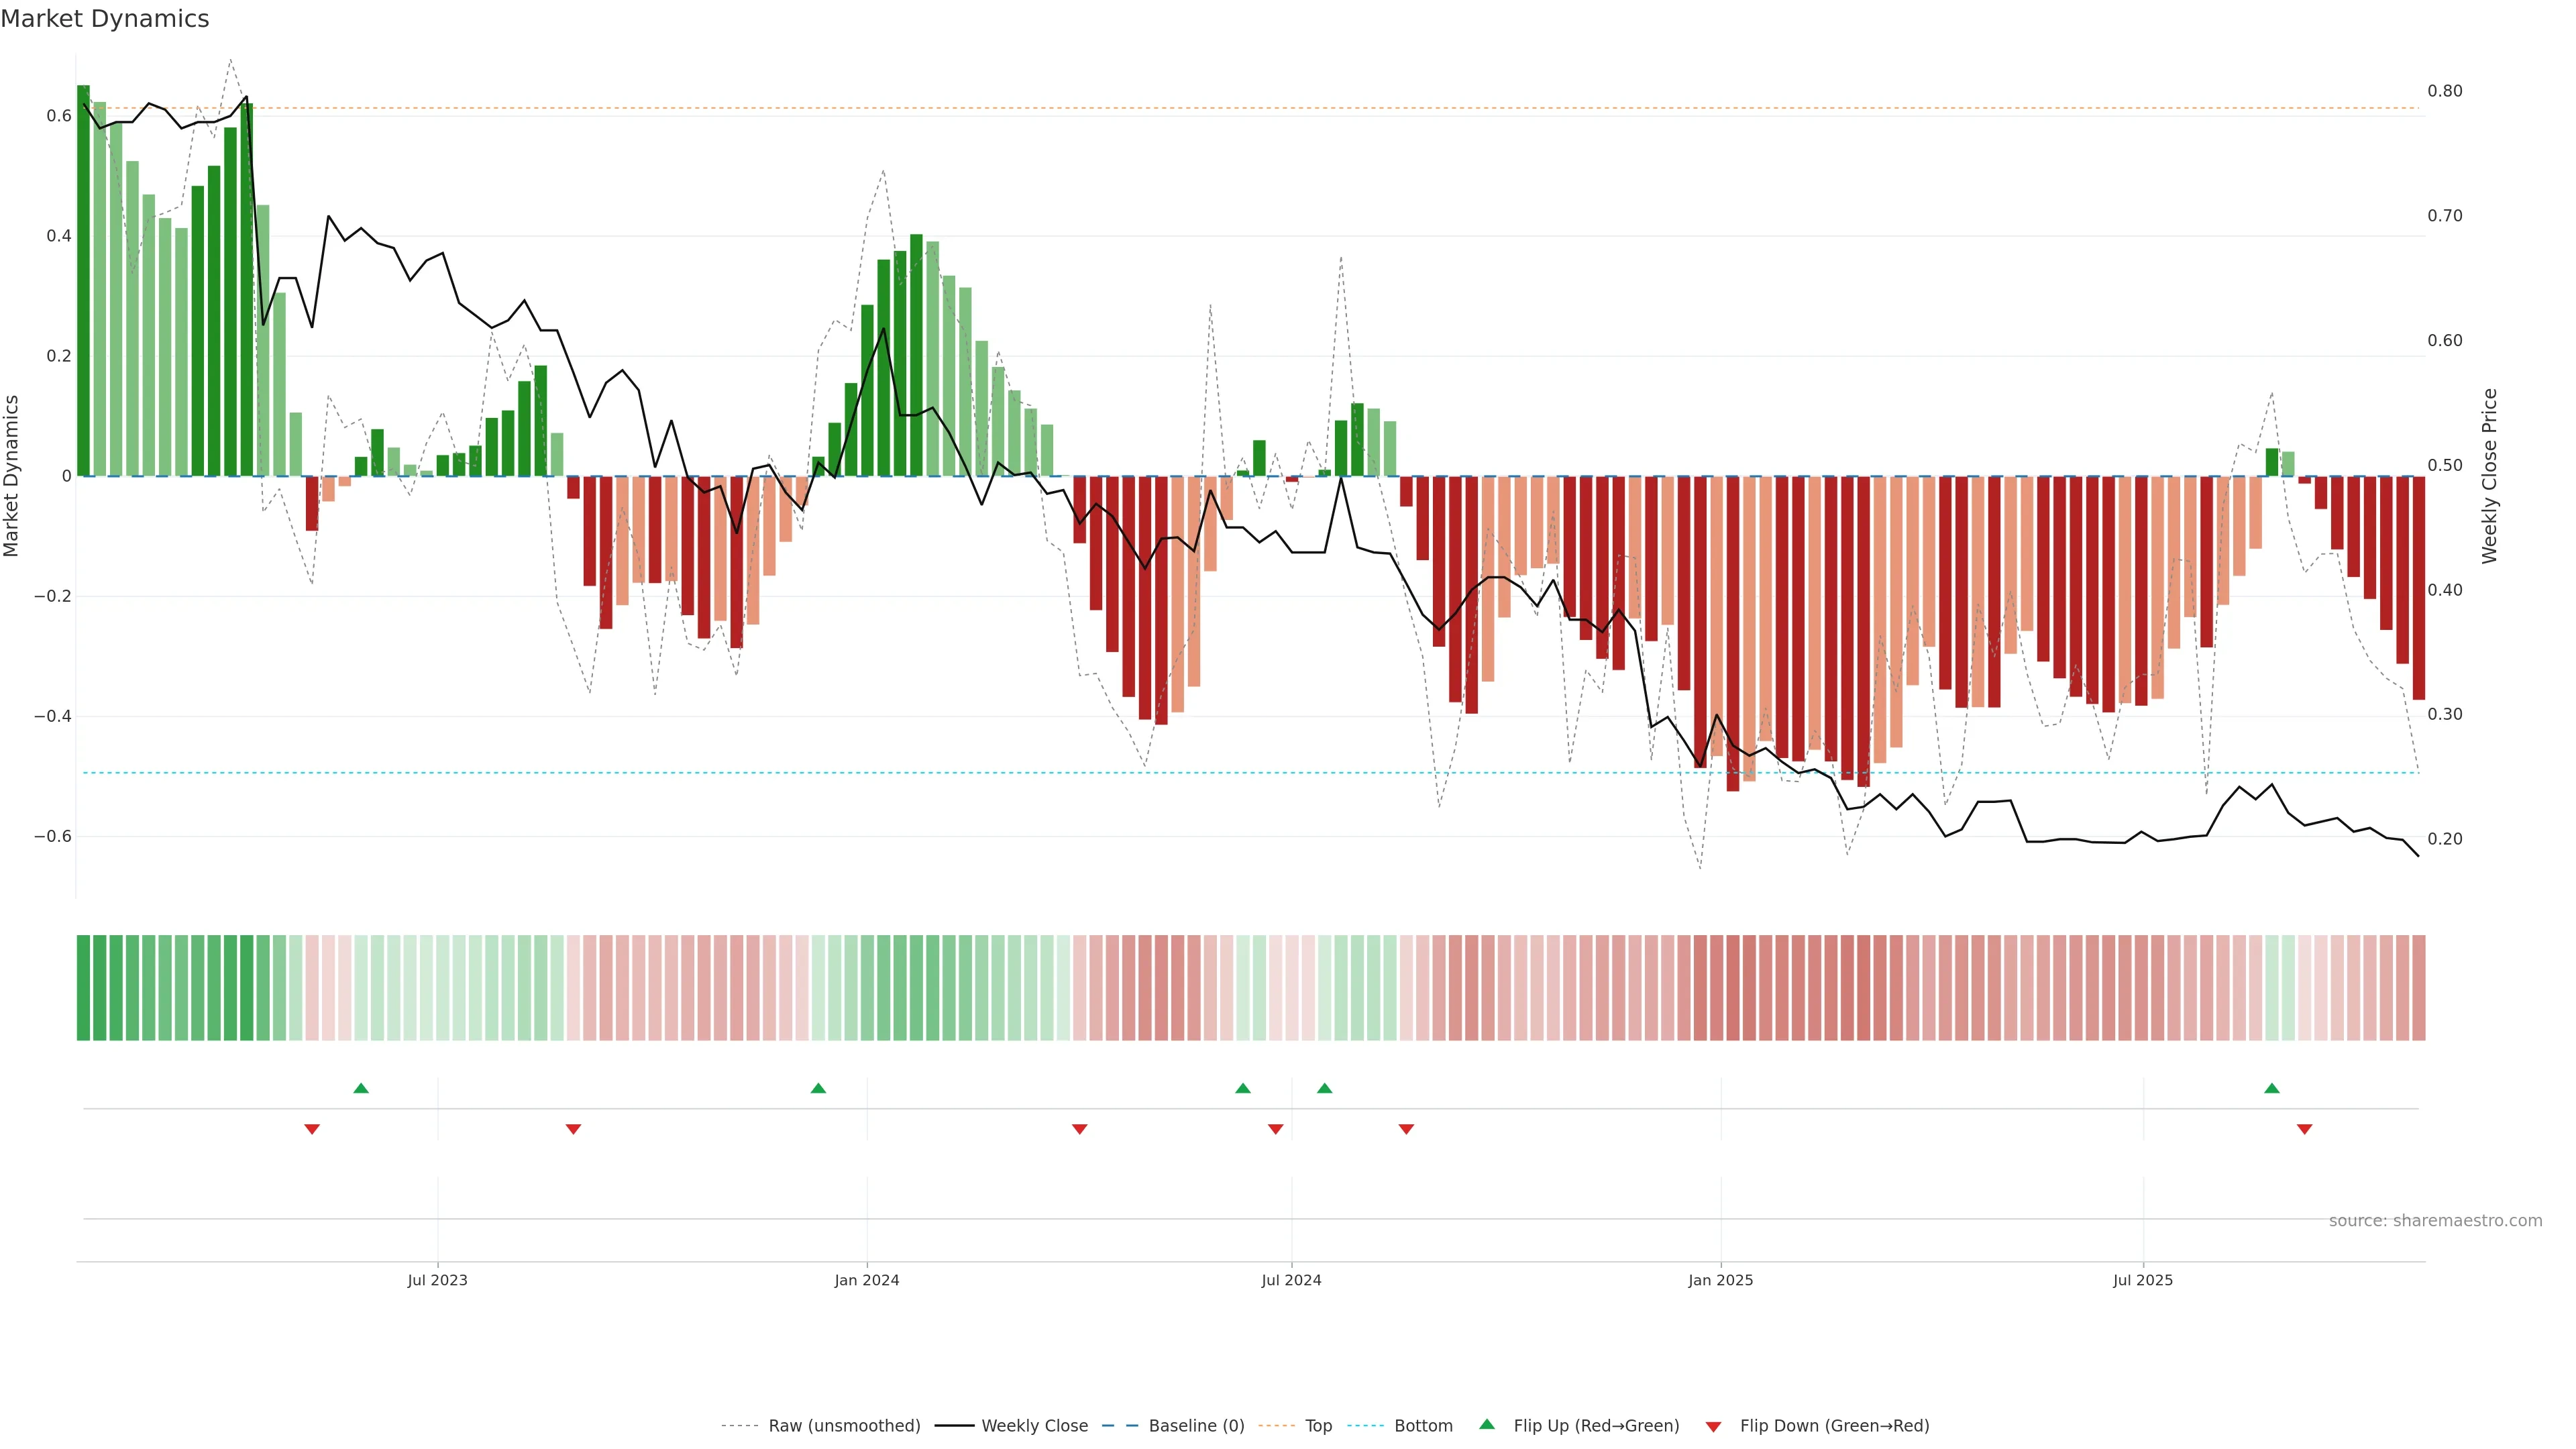Click the Flip Up green triangle legend icon

coord(1486,1424)
